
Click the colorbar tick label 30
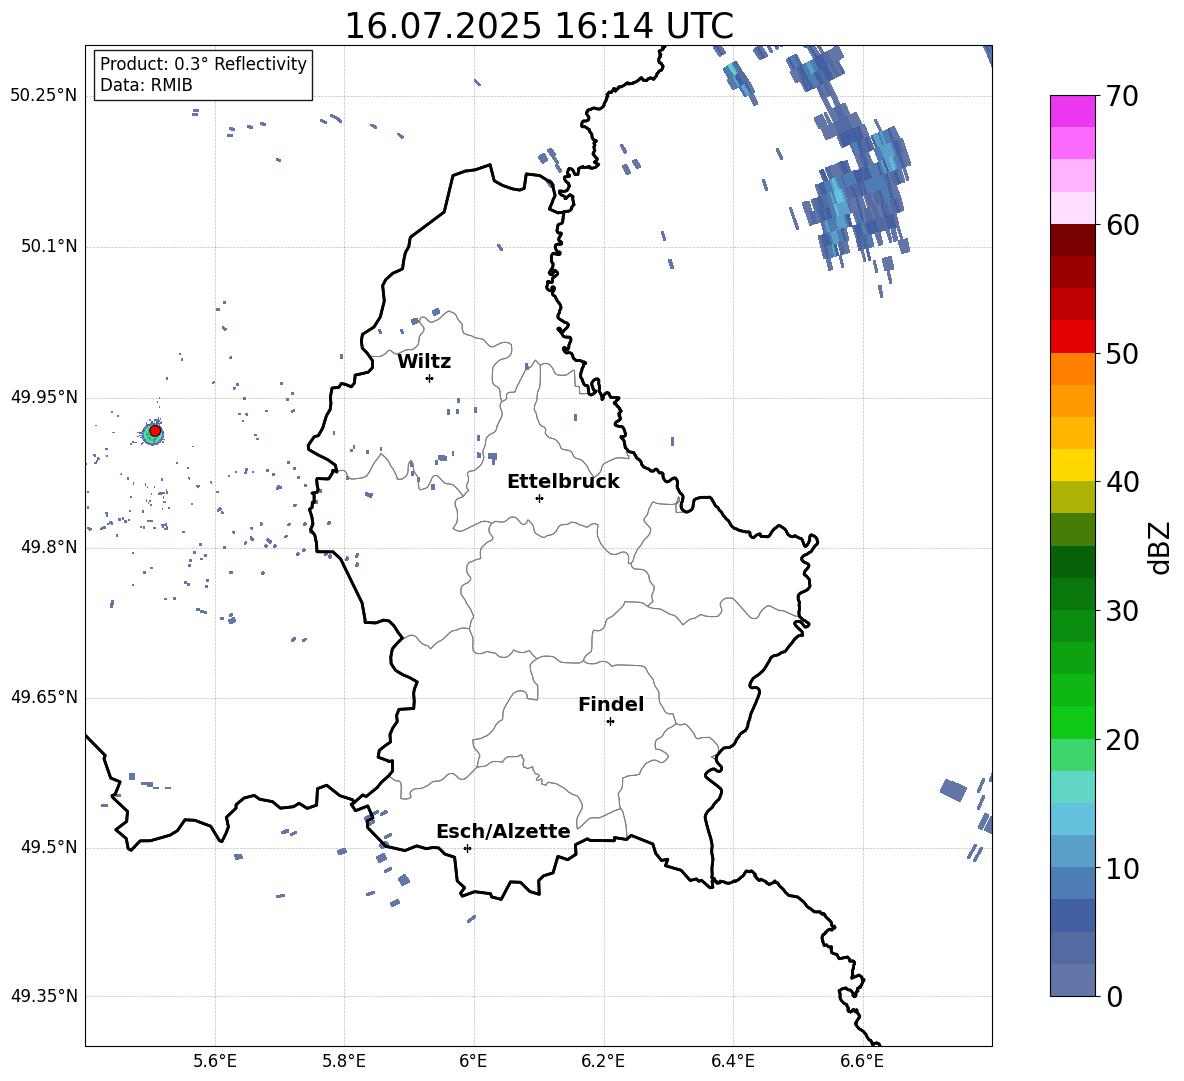[x=1122, y=610]
